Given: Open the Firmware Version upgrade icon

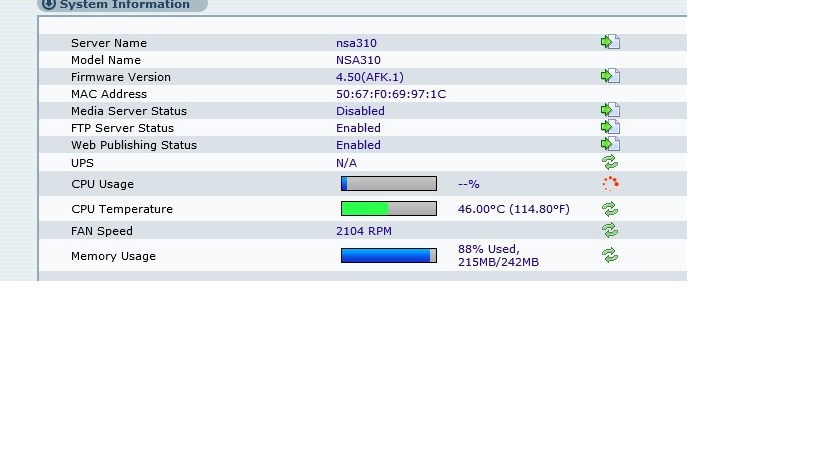Looking at the screenshot, I should (610, 76).
